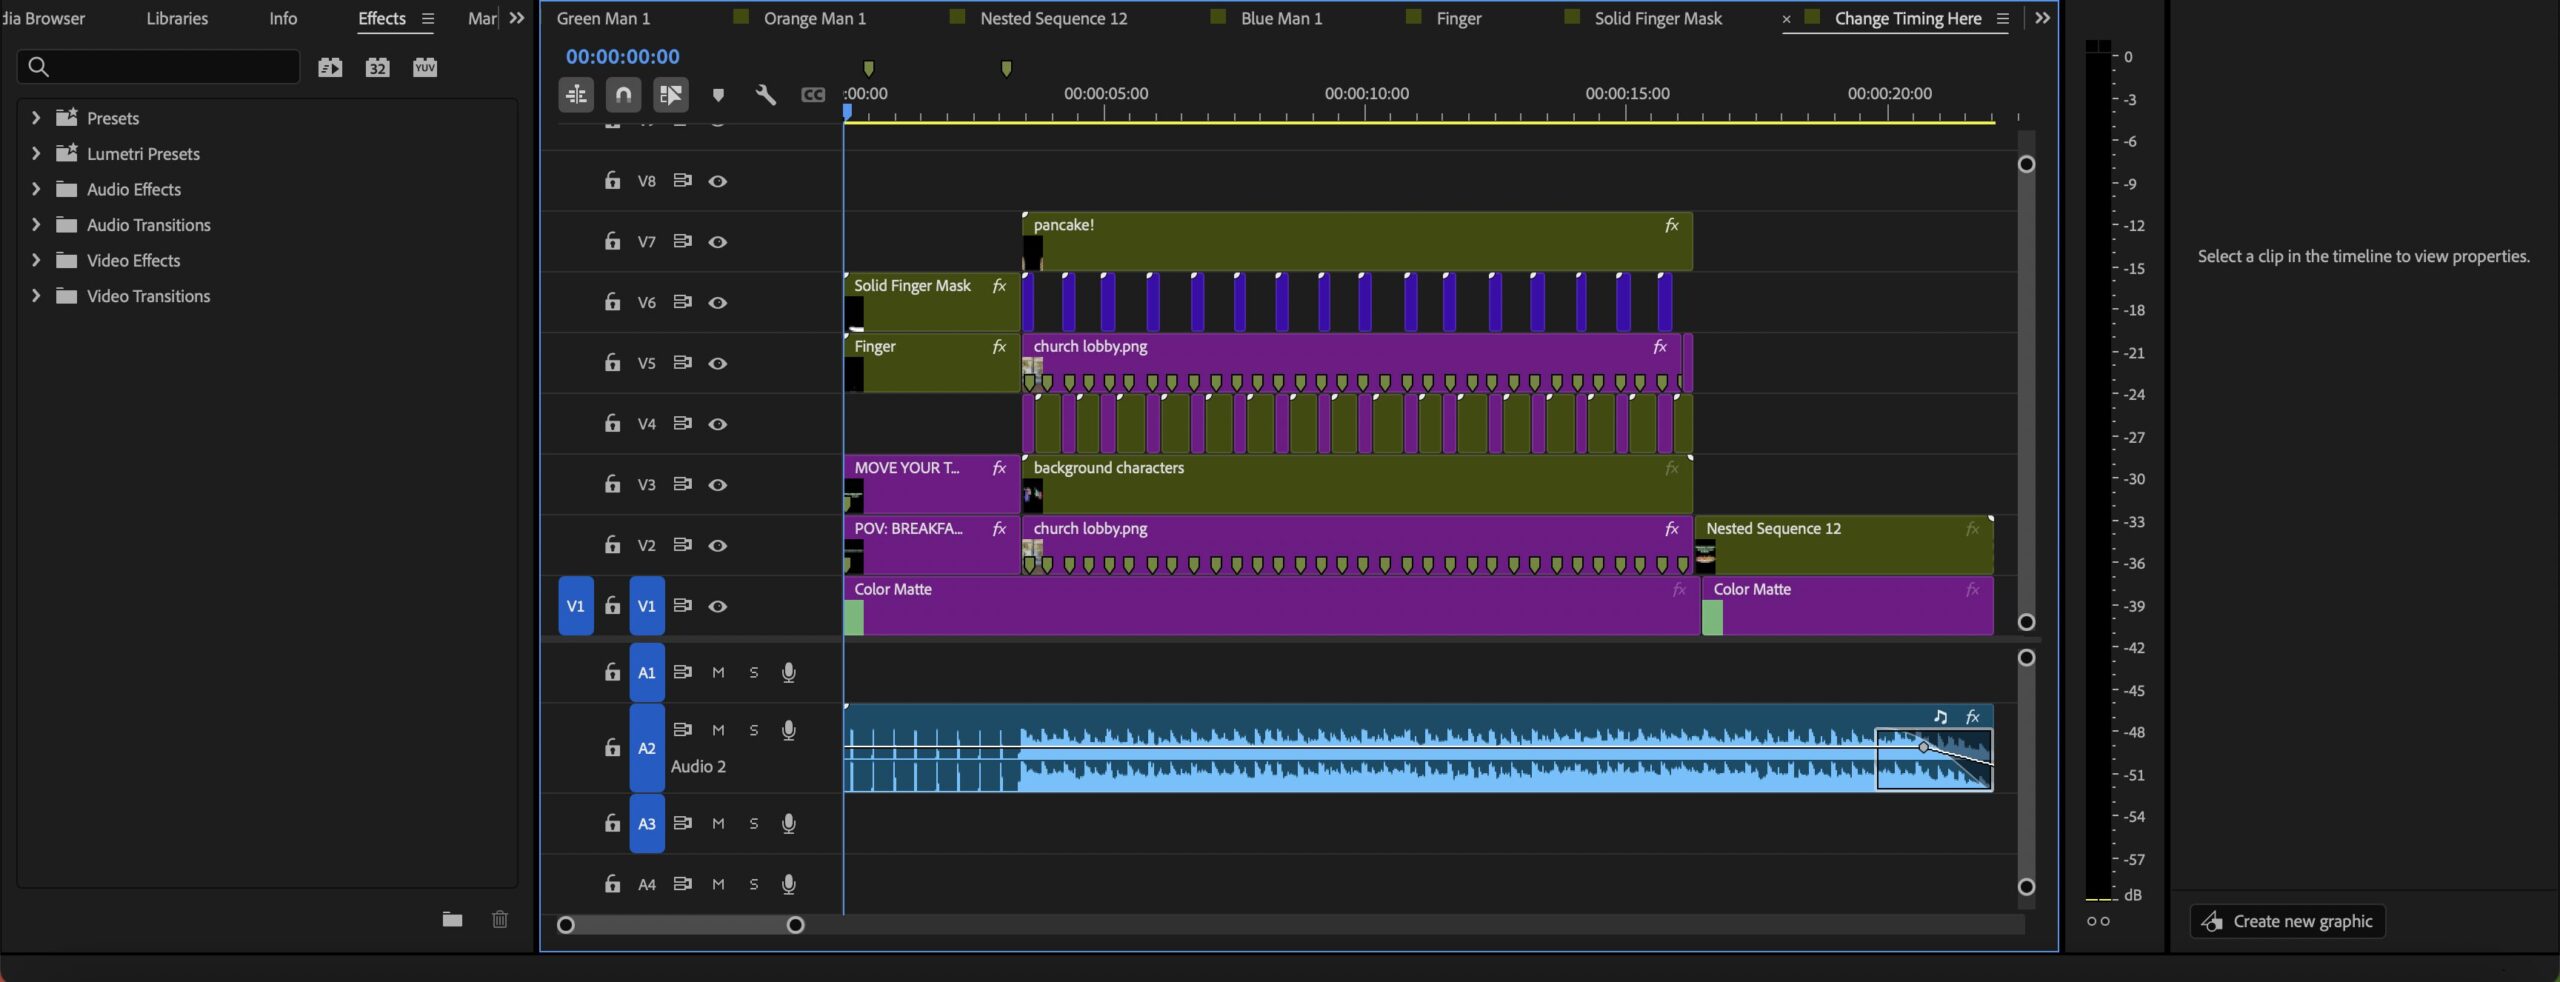Click the Create new graphic button
Screen dimensions: 2560x982
[2287, 921]
